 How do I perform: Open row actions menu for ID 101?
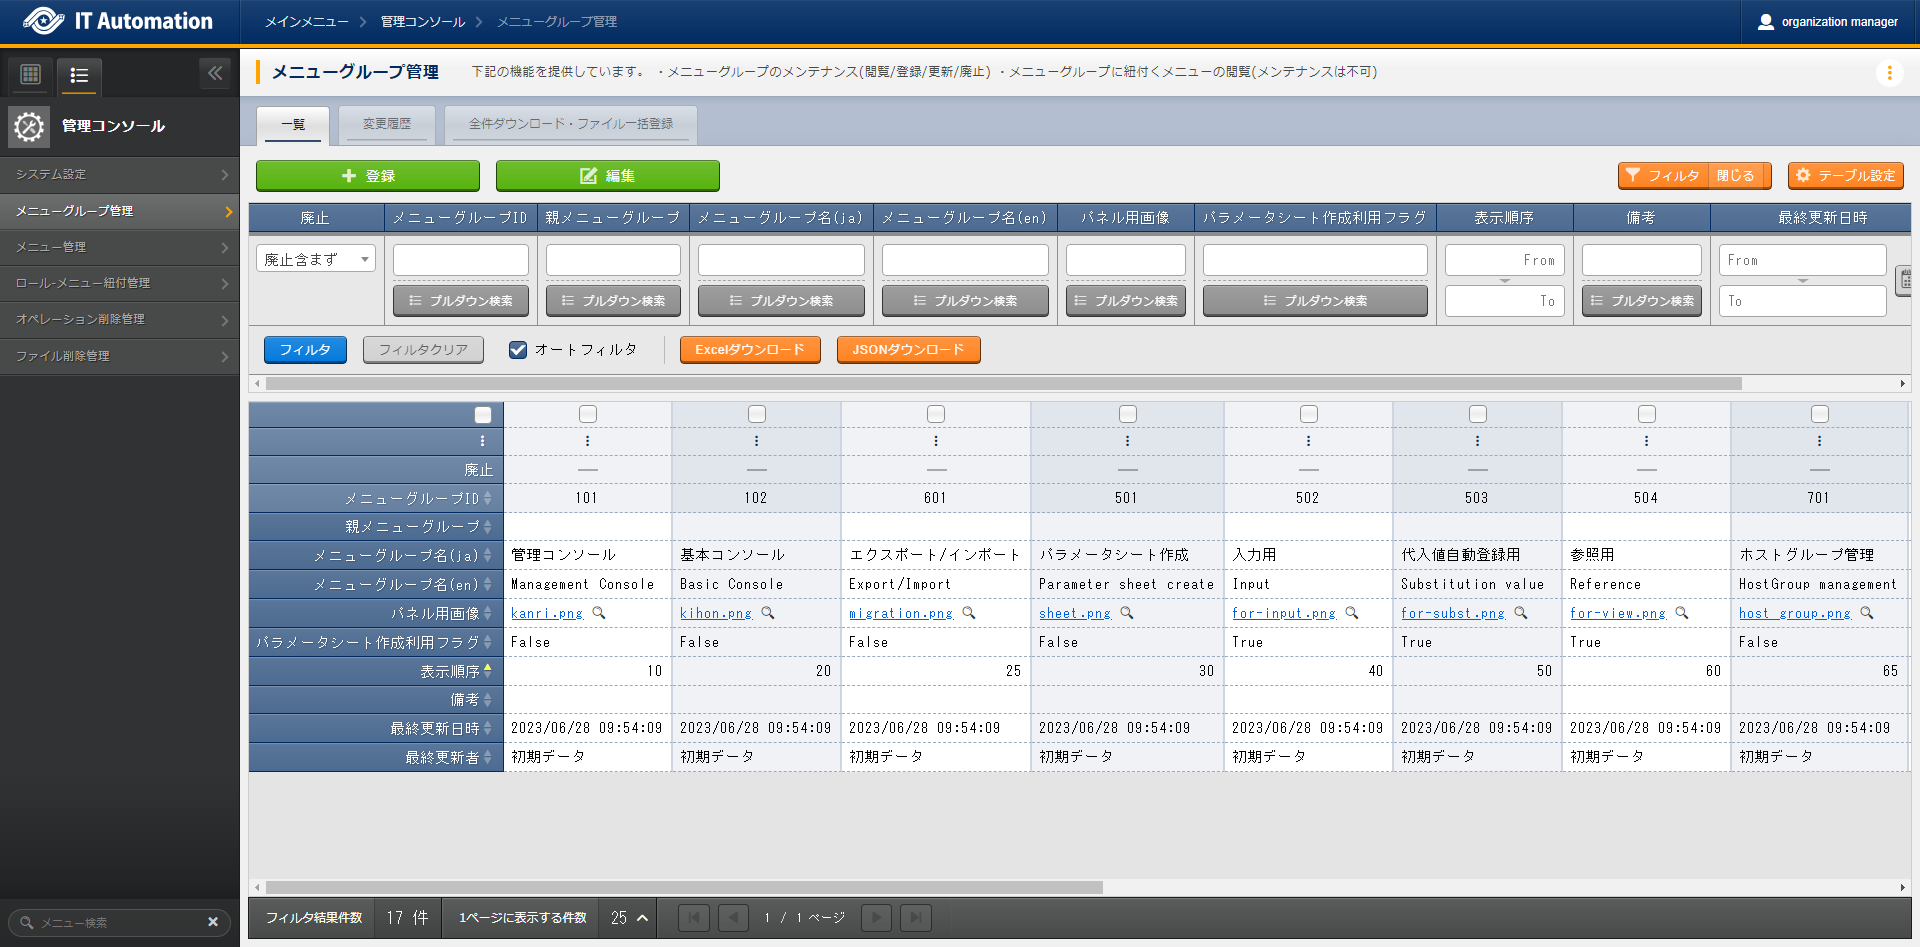(x=587, y=441)
